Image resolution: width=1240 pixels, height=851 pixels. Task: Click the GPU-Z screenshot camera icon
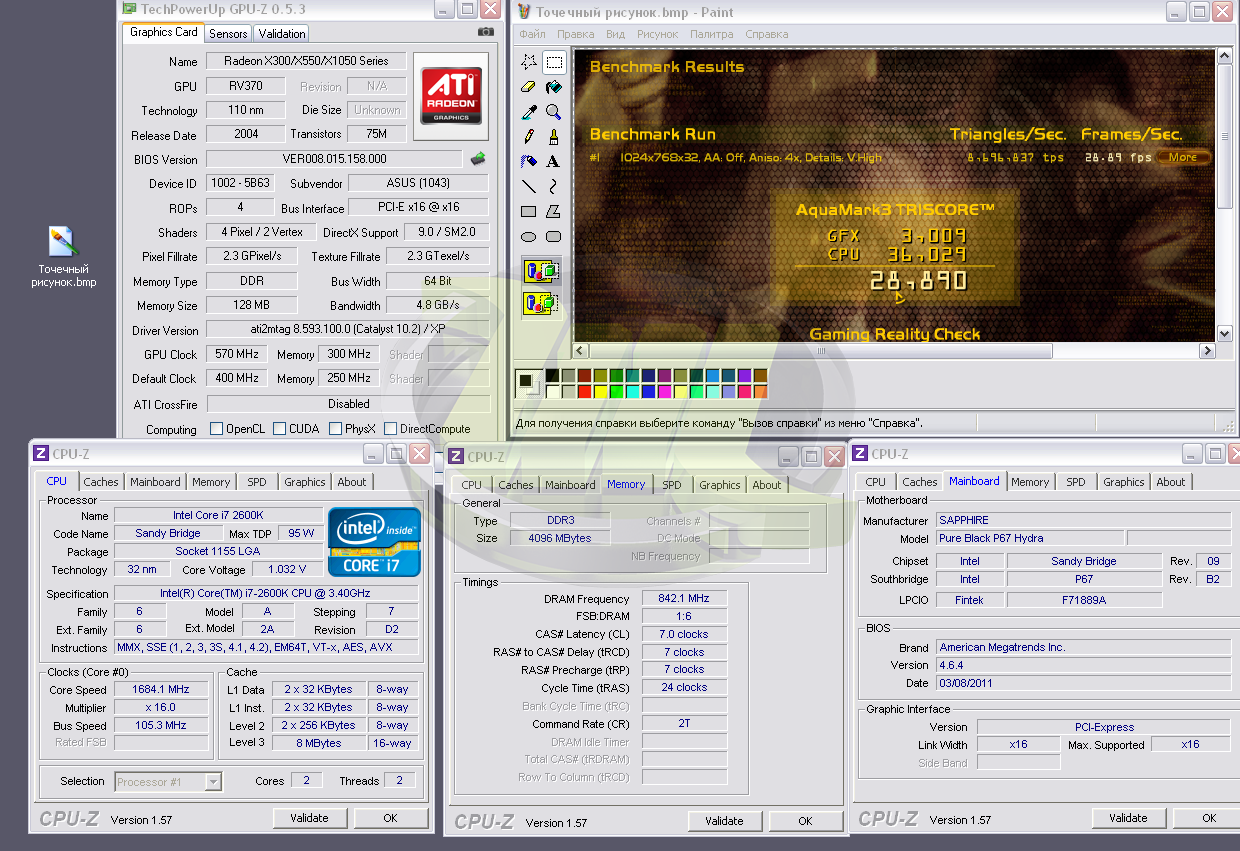click(x=485, y=32)
